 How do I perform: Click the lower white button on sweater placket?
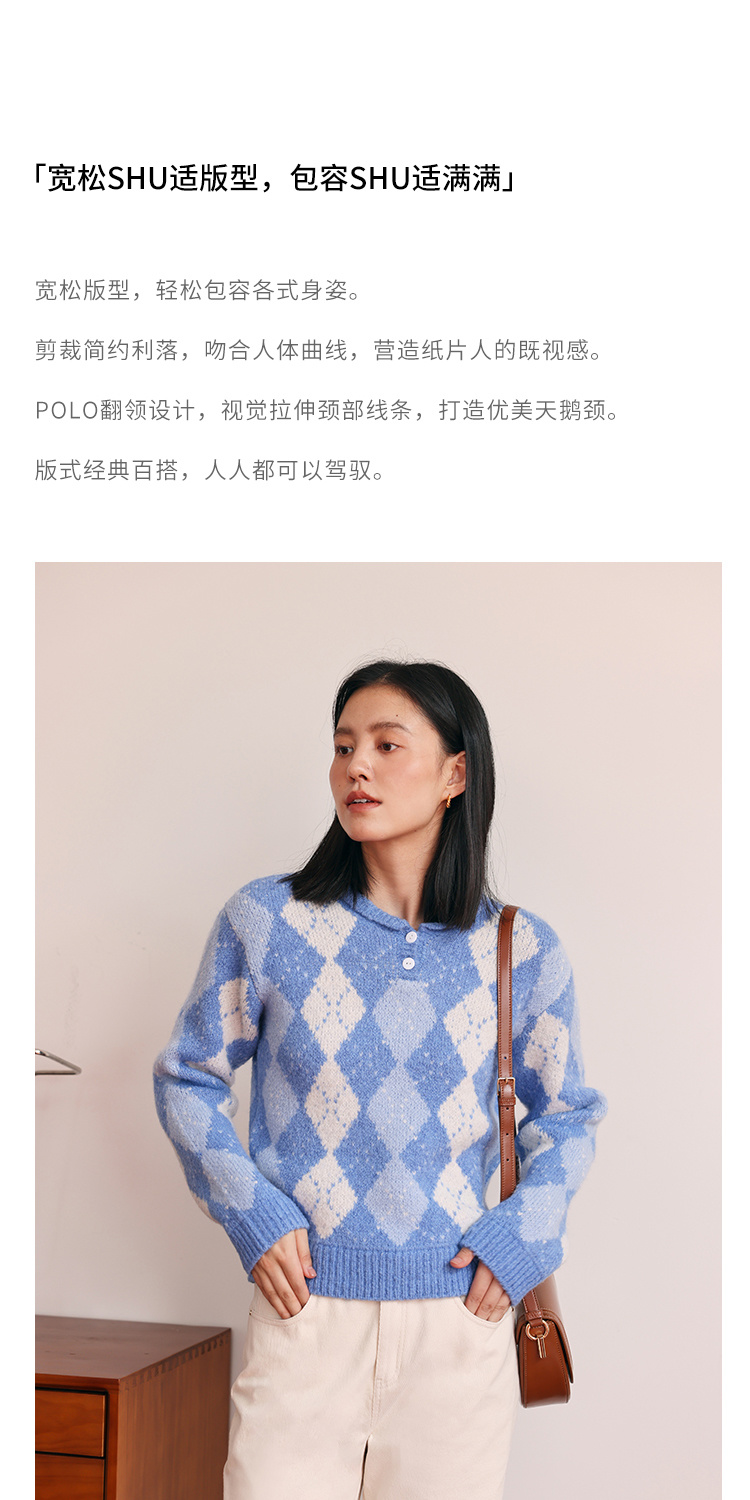pyautogui.click(x=408, y=963)
